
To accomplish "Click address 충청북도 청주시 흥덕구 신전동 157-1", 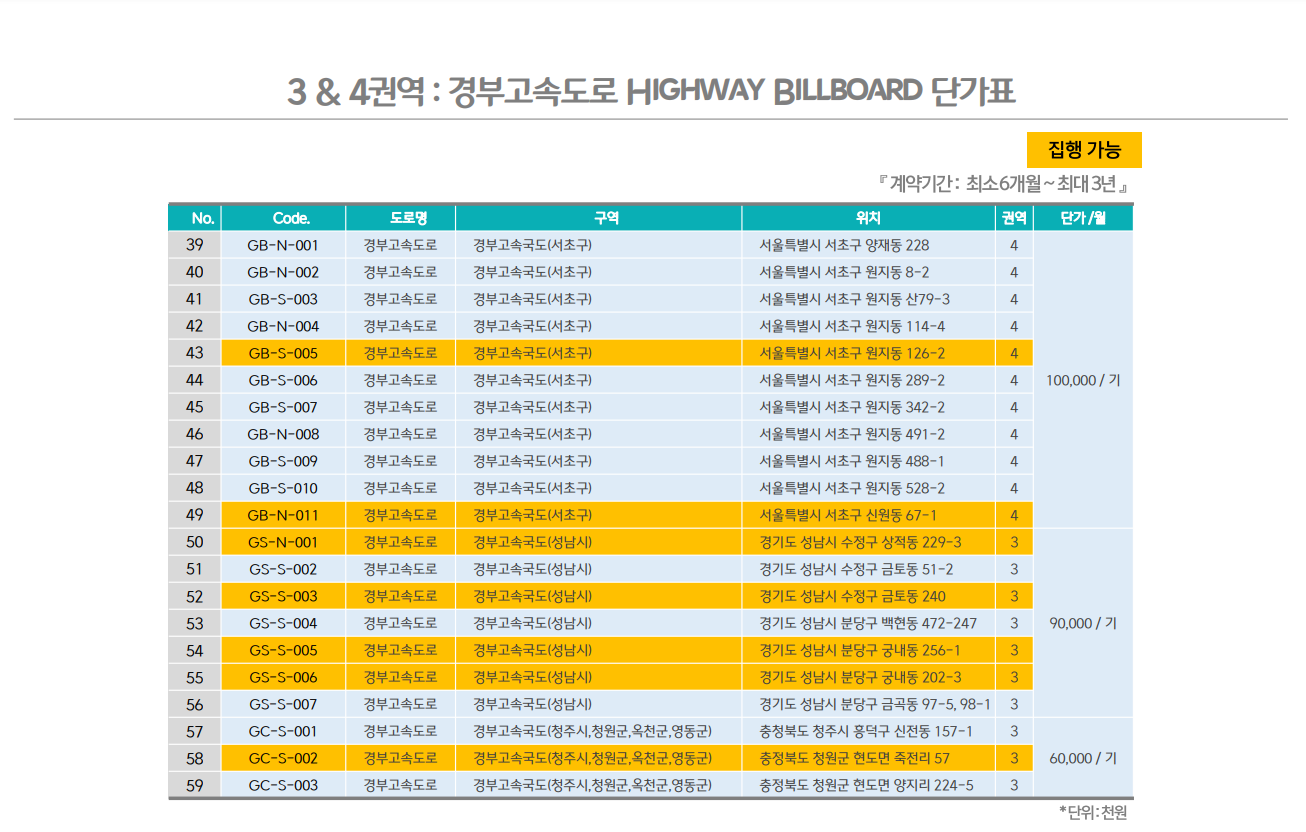I will [866, 731].
